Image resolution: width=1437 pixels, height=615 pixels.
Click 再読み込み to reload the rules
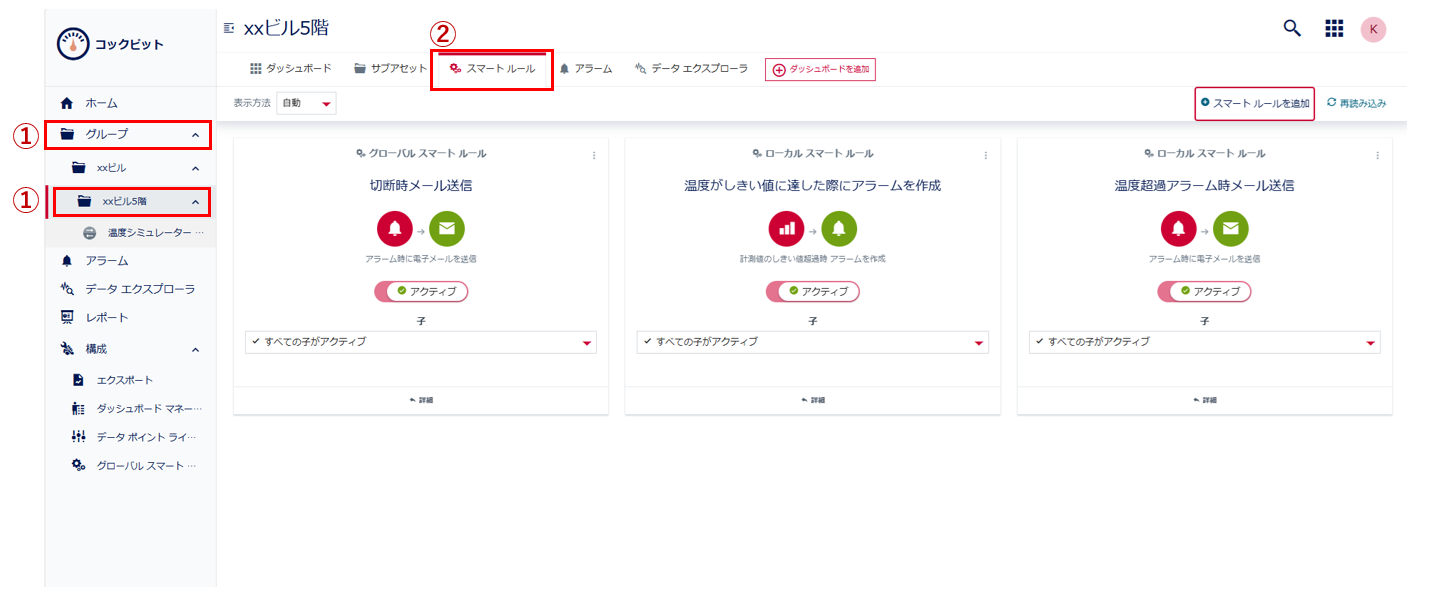coord(1356,103)
